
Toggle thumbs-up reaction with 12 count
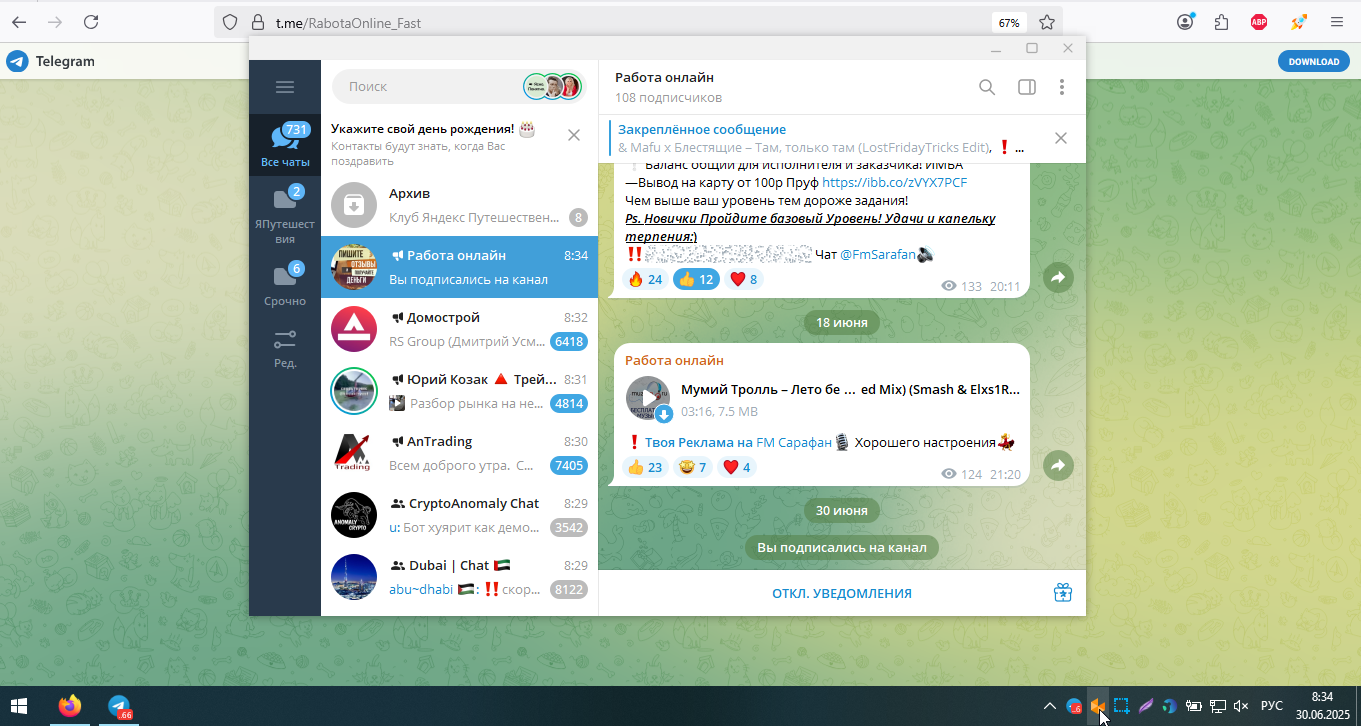697,279
